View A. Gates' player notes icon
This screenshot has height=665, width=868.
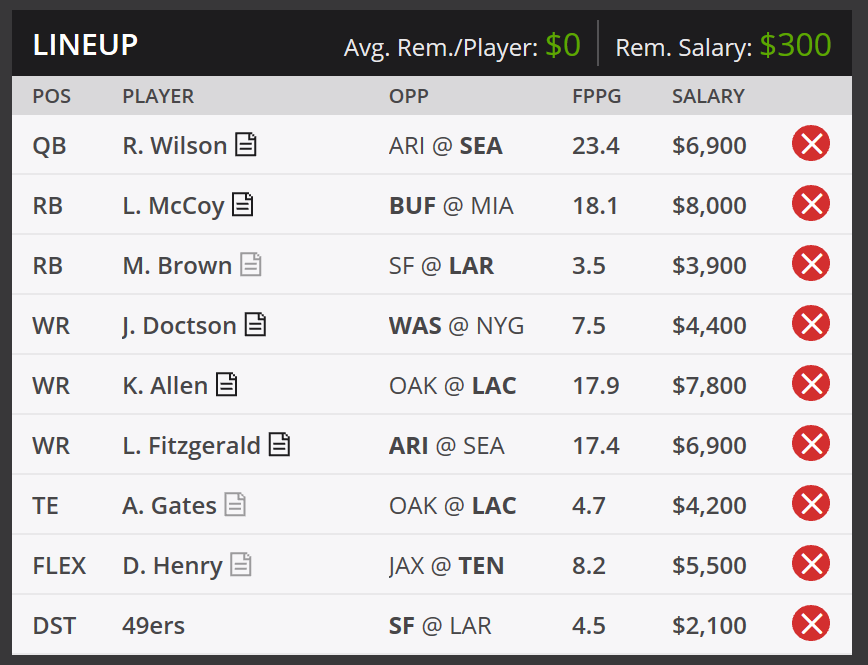235,505
